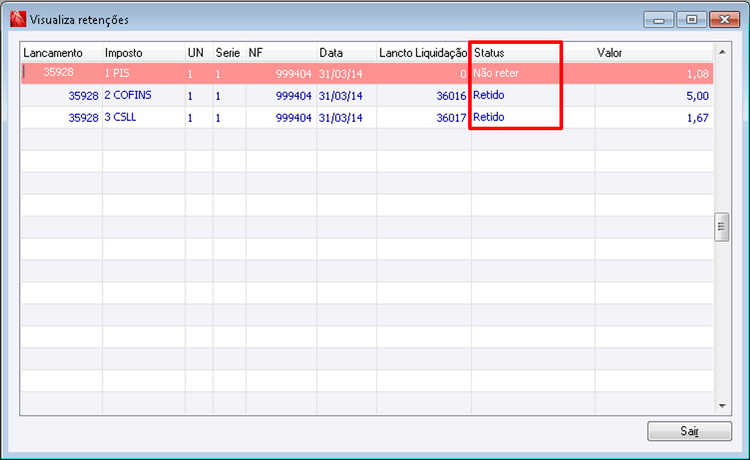
Task: Select the 1 PIS row cell
Action: click(144, 74)
